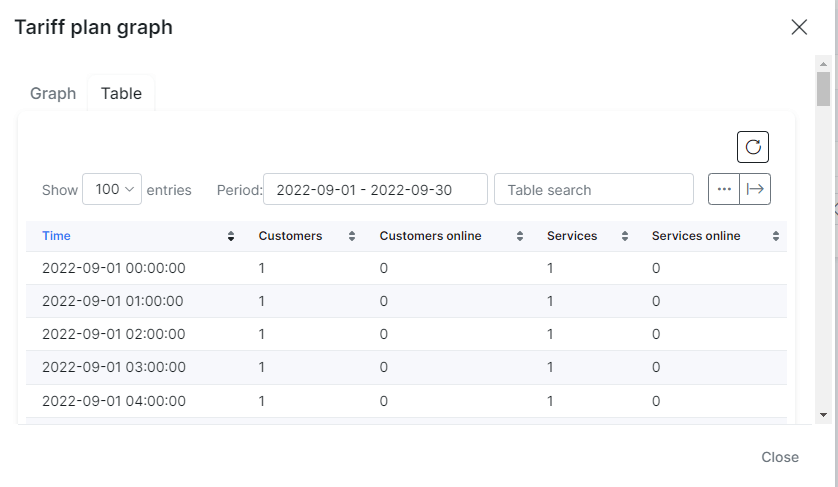Viewport: 838px width, 487px height.
Task: Focus the Table search field
Action: click(594, 189)
